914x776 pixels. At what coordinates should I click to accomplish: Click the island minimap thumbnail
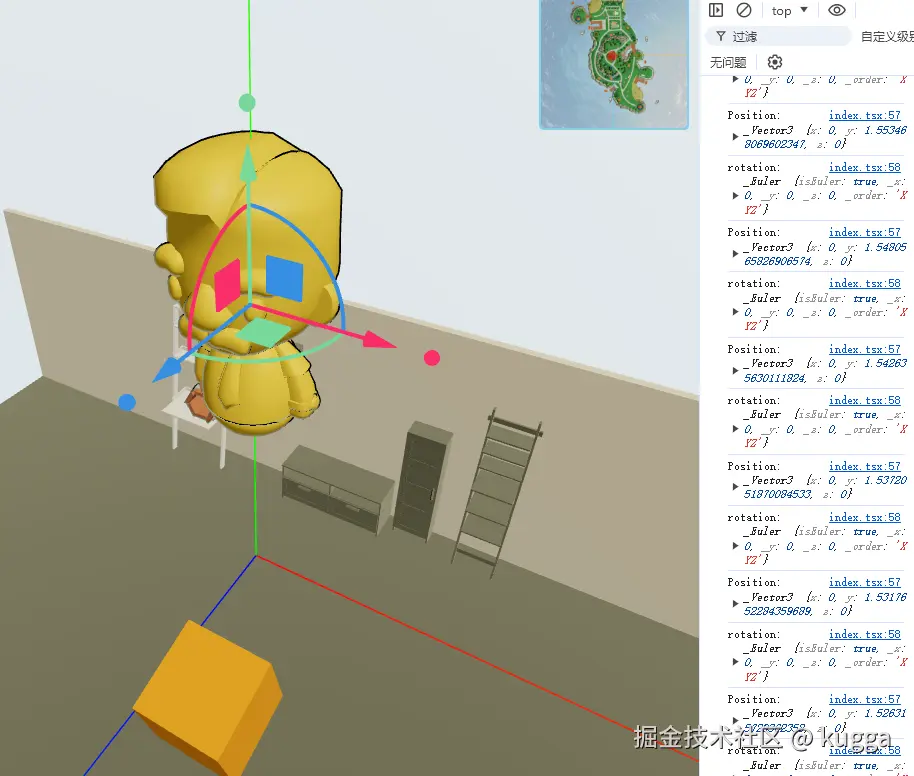(614, 64)
